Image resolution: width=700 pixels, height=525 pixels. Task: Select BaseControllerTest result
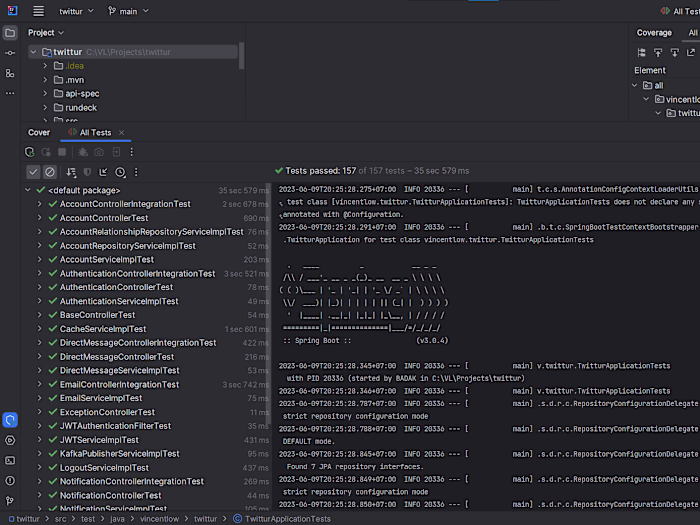click(x=97, y=315)
